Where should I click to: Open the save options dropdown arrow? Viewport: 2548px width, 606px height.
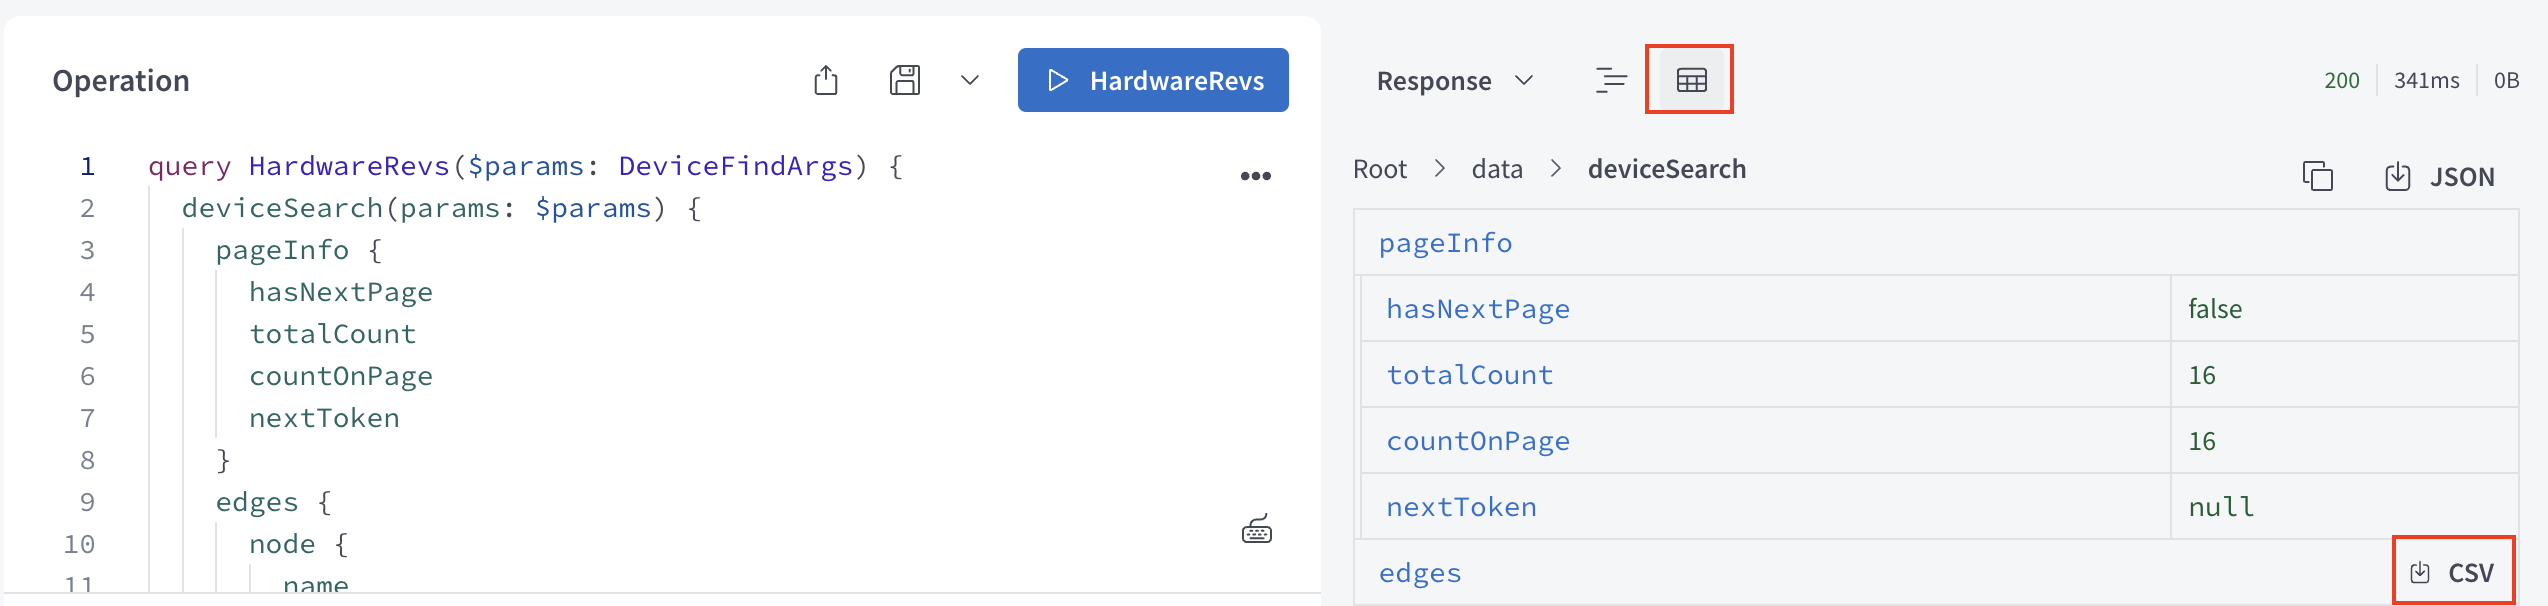[969, 80]
